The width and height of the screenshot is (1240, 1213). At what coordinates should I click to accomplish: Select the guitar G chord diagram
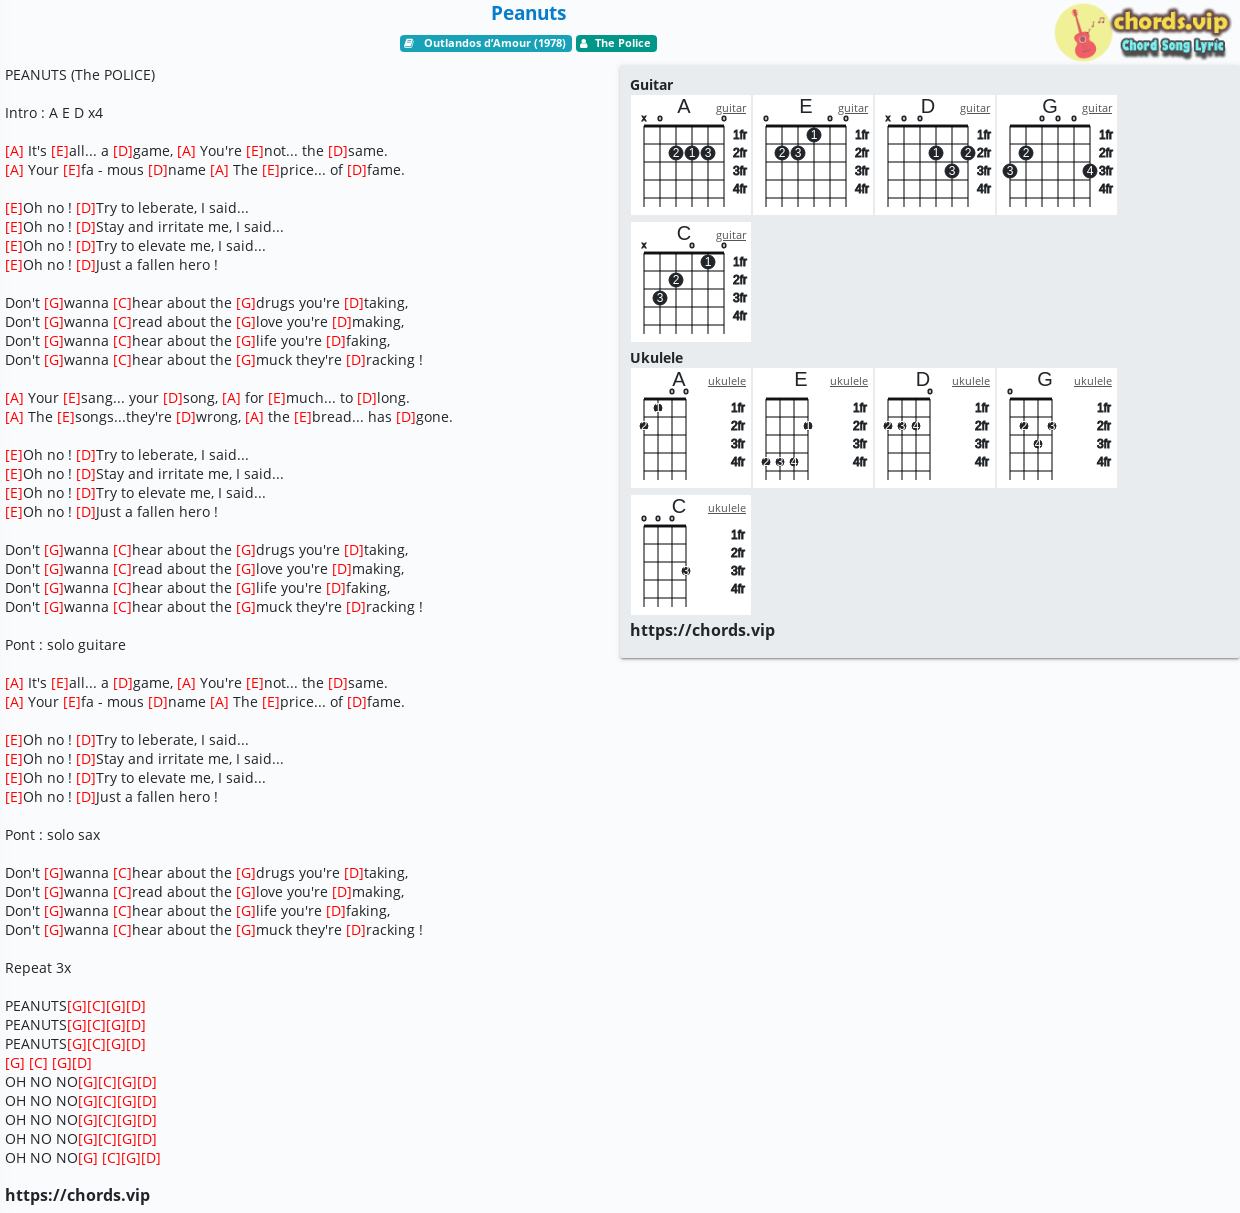point(1057,155)
